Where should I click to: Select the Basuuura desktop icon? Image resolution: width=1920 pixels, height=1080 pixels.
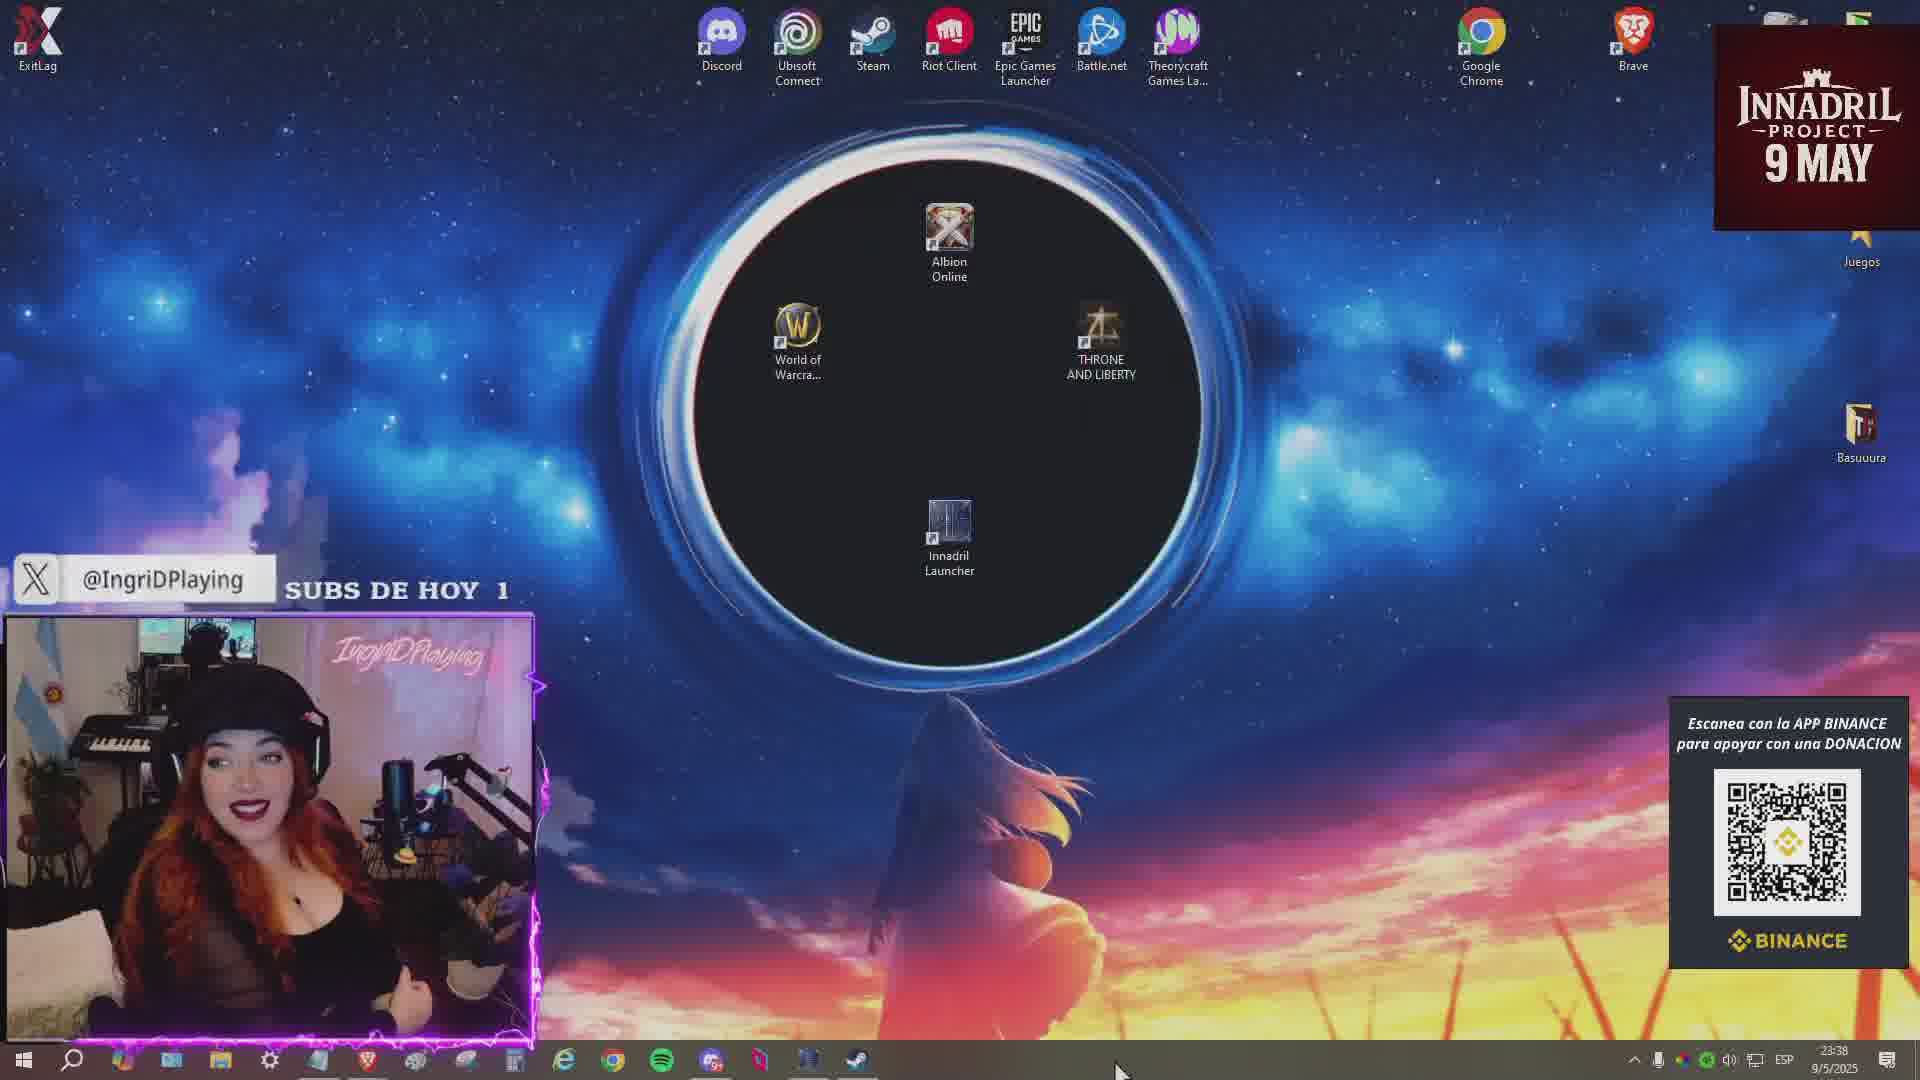(x=1861, y=433)
